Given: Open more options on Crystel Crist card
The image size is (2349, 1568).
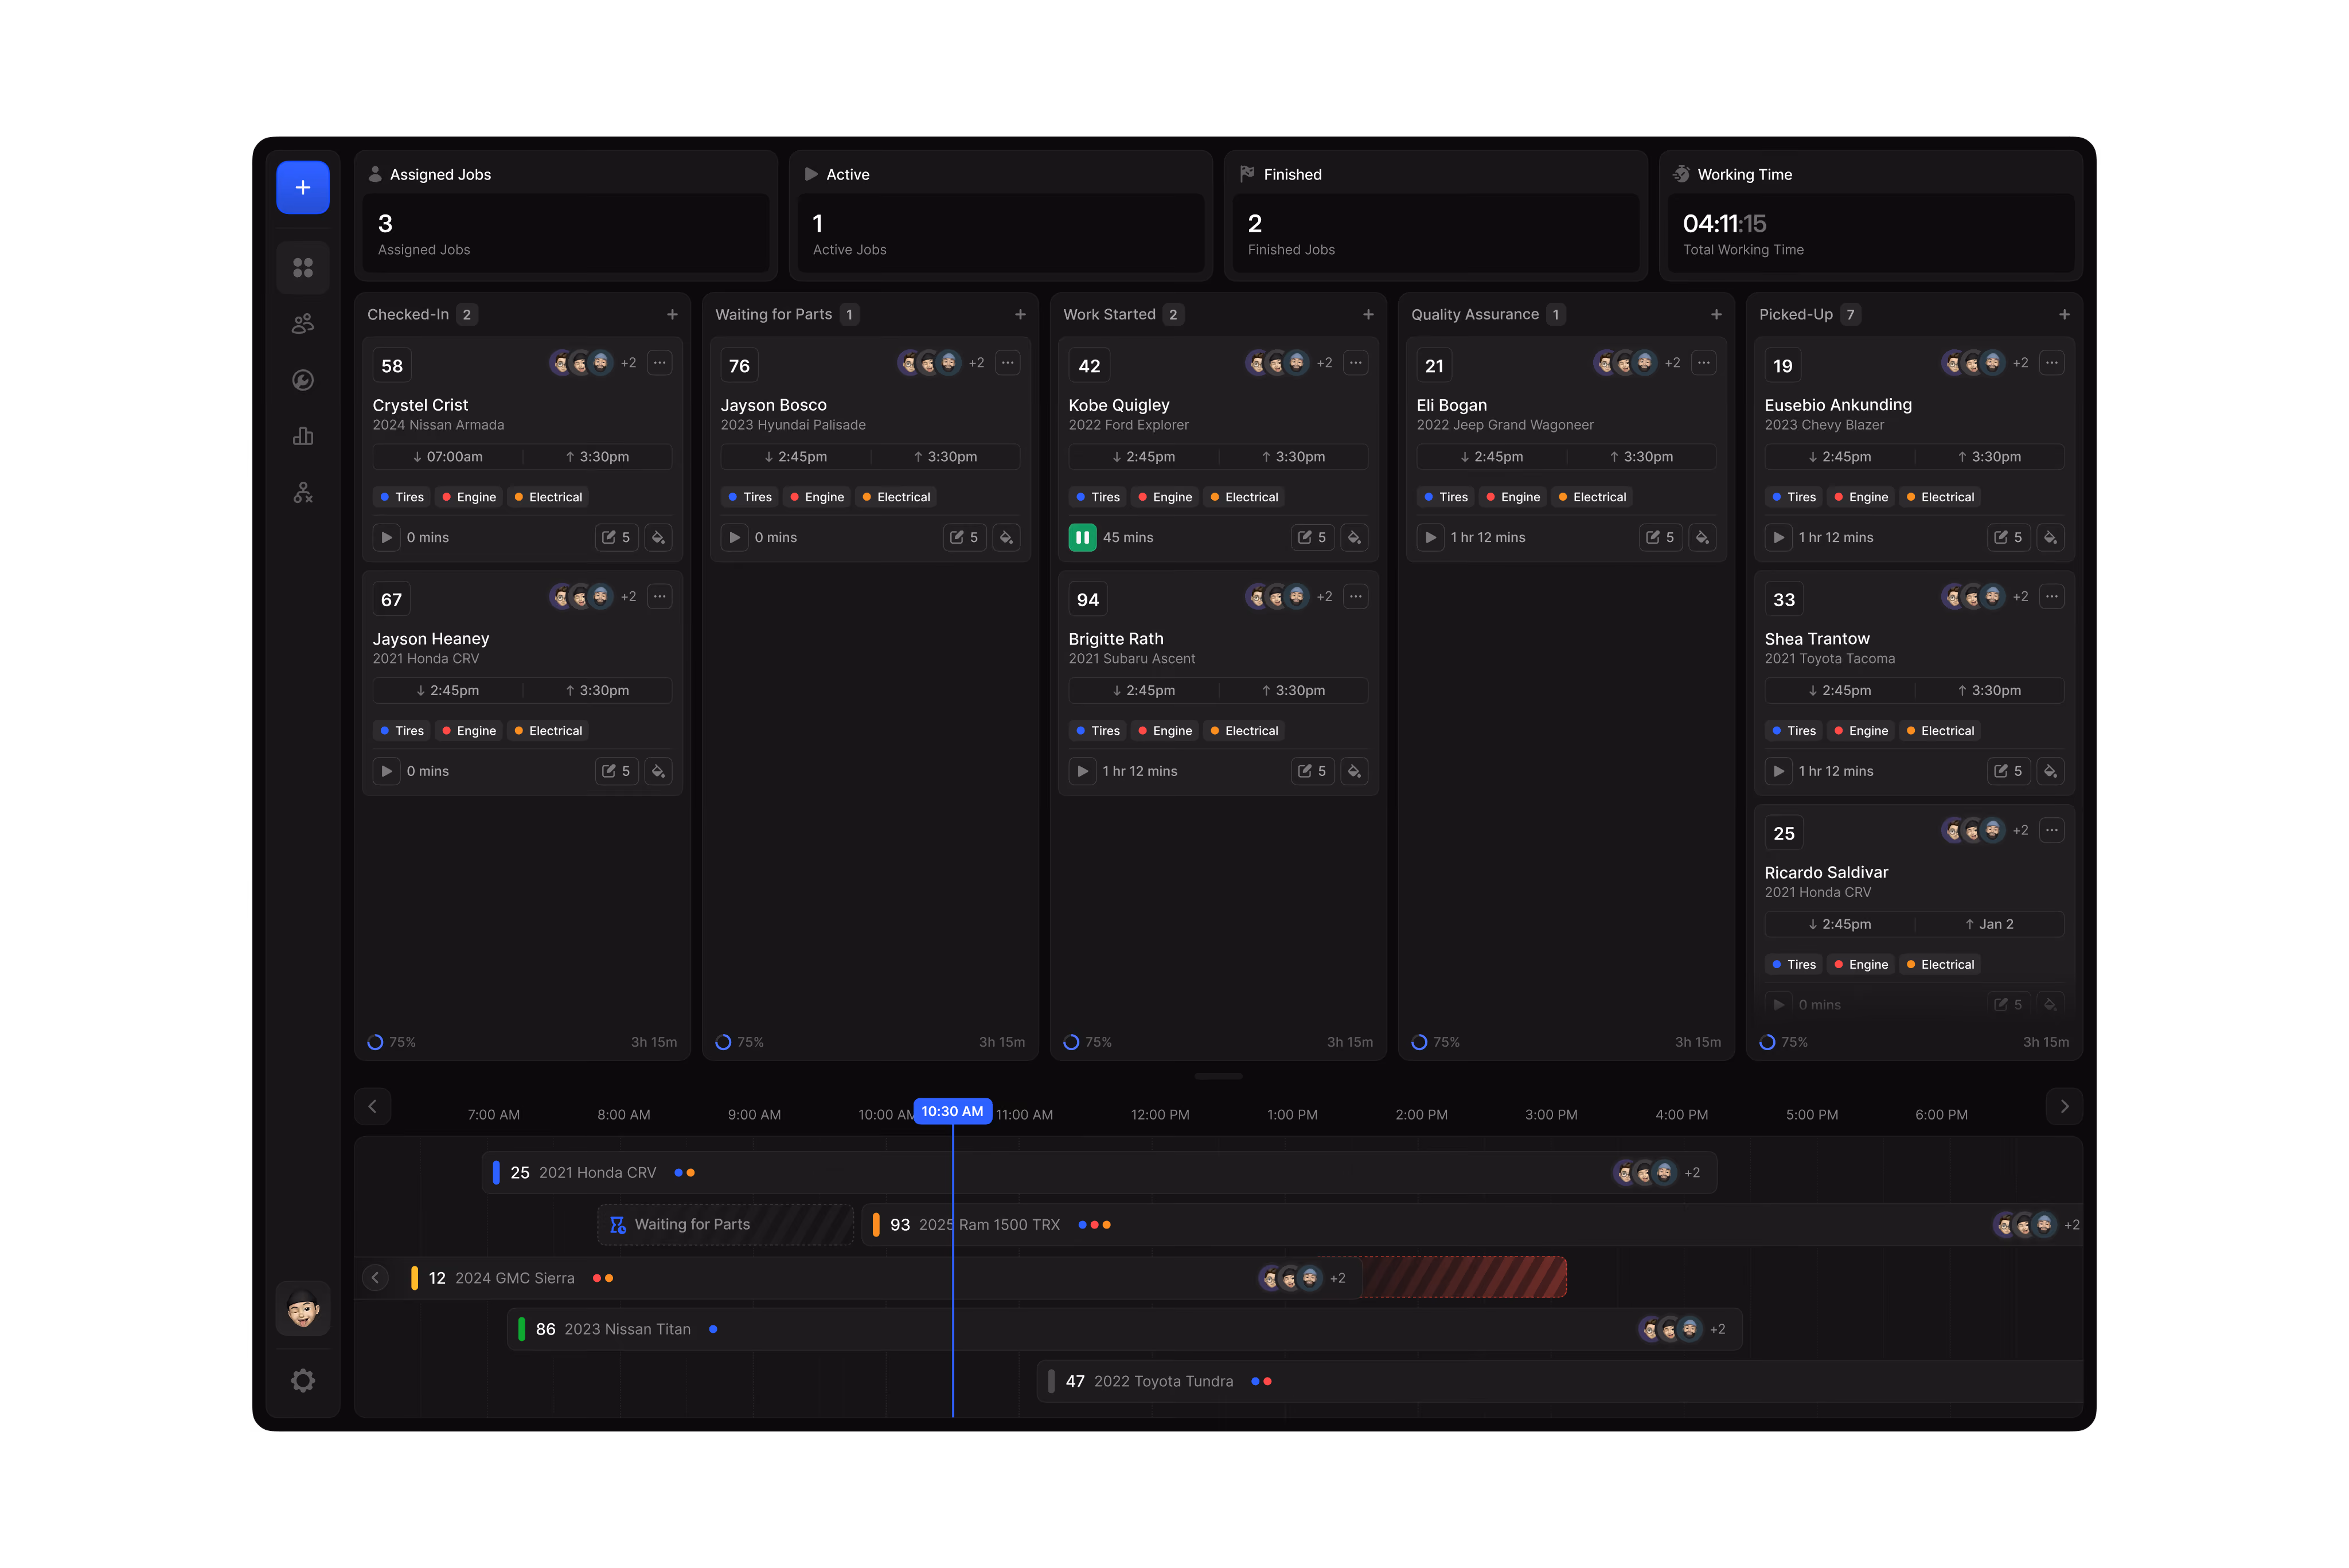Looking at the screenshot, I should pyautogui.click(x=659, y=362).
